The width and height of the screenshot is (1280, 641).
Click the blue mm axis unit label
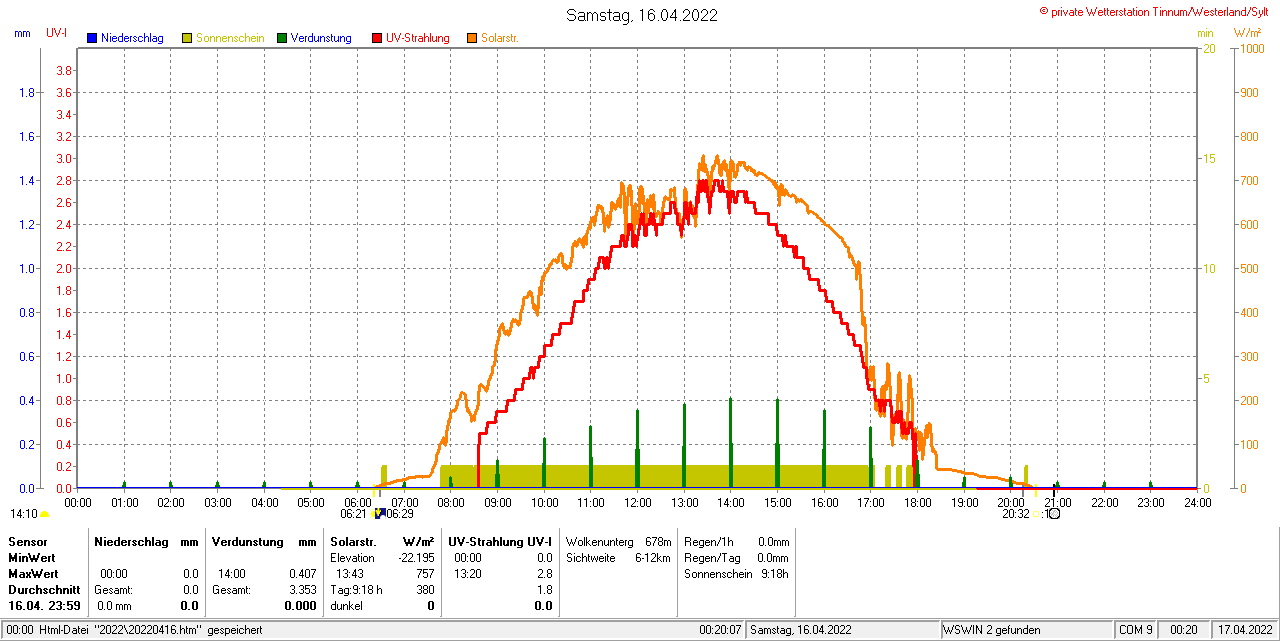coord(23,33)
